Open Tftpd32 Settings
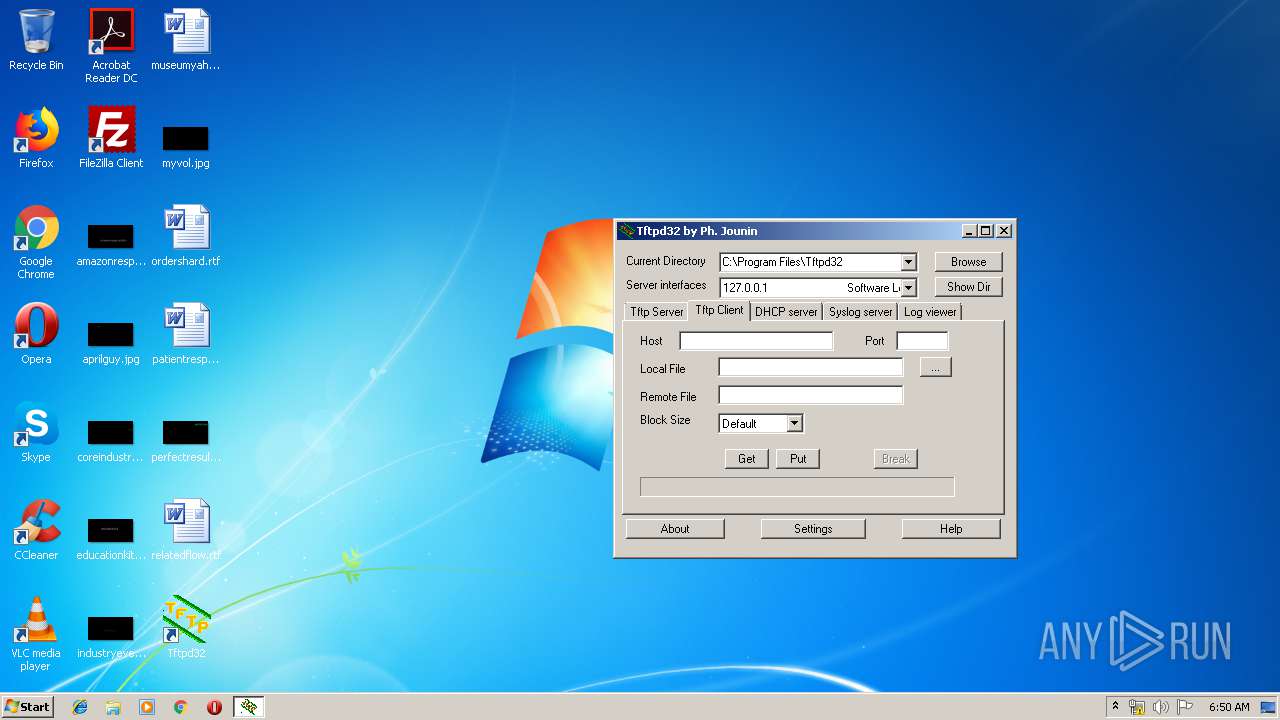Screen dimensions: 1280x720 pyautogui.click(x=813, y=529)
